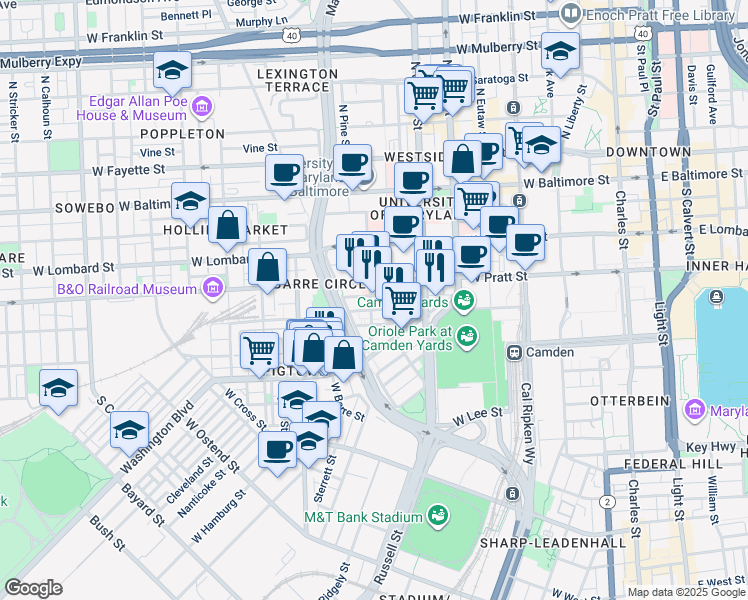Select grocery cart marker below W Baltimore St
This screenshot has width=748, height=600.
tap(473, 202)
